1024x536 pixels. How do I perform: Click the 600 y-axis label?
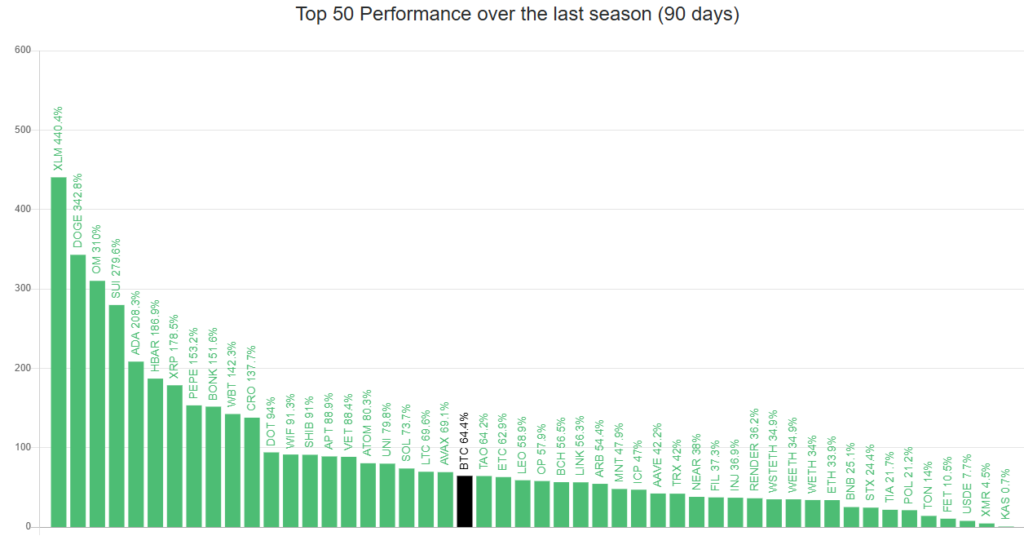click(22, 50)
